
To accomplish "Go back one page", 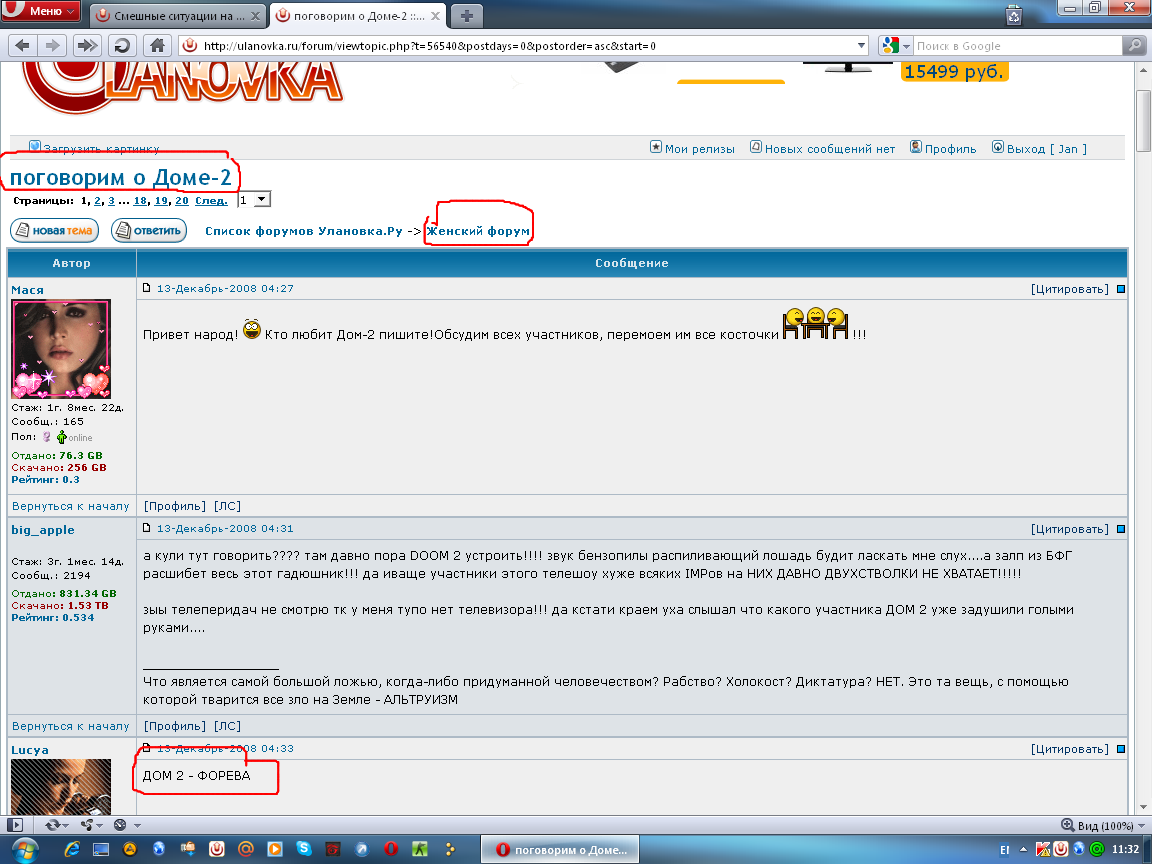I will click(23, 46).
